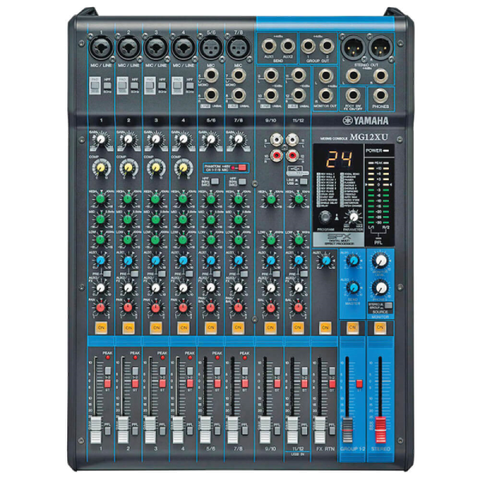480x480 pixels.
Task: Click channel 11/12 white RCA left input
Action: click(292, 139)
